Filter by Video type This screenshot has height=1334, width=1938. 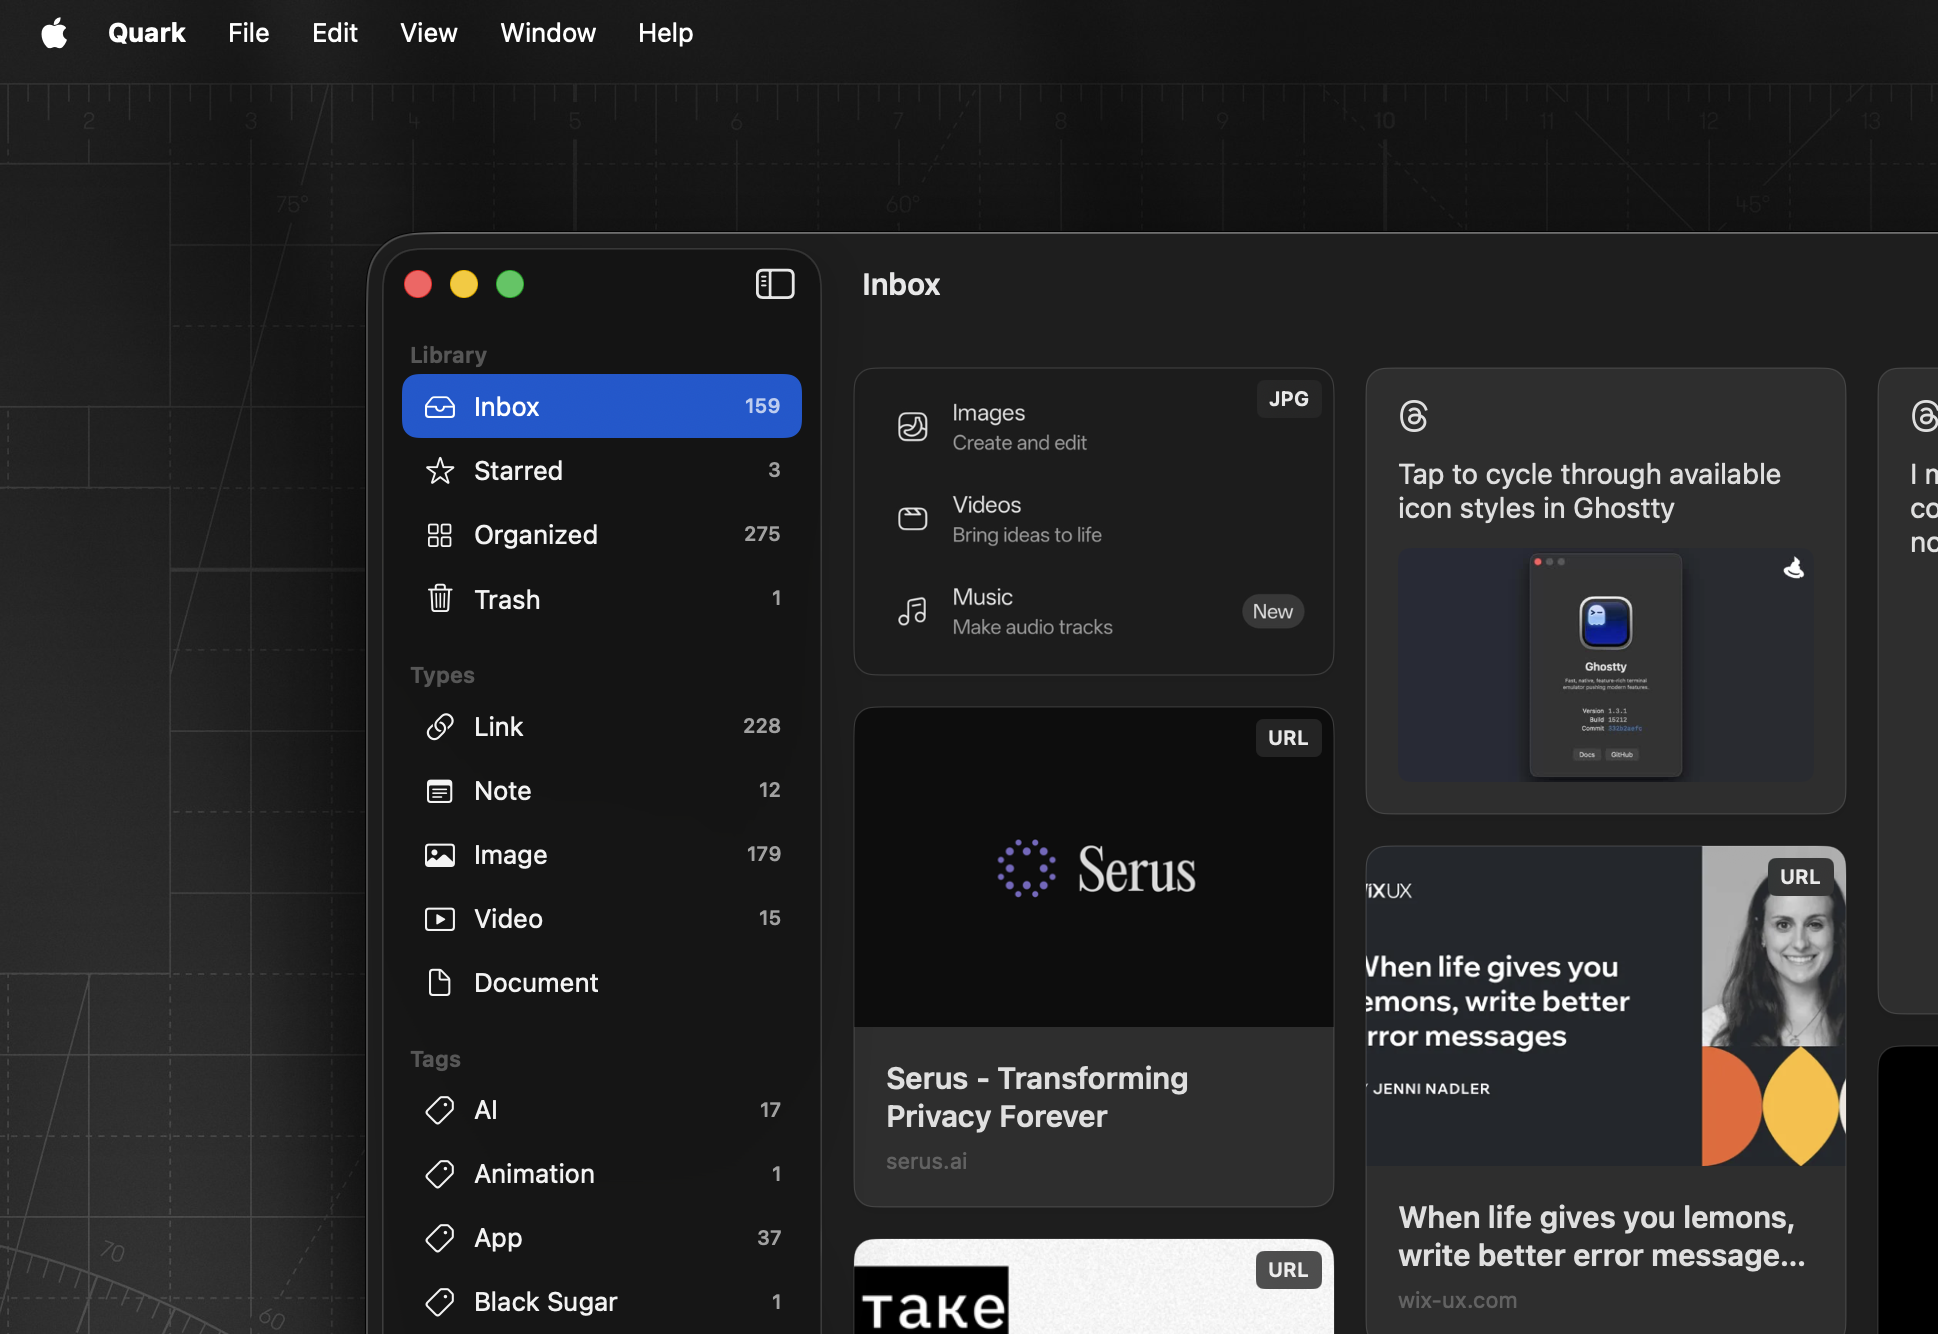click(602, 918)
